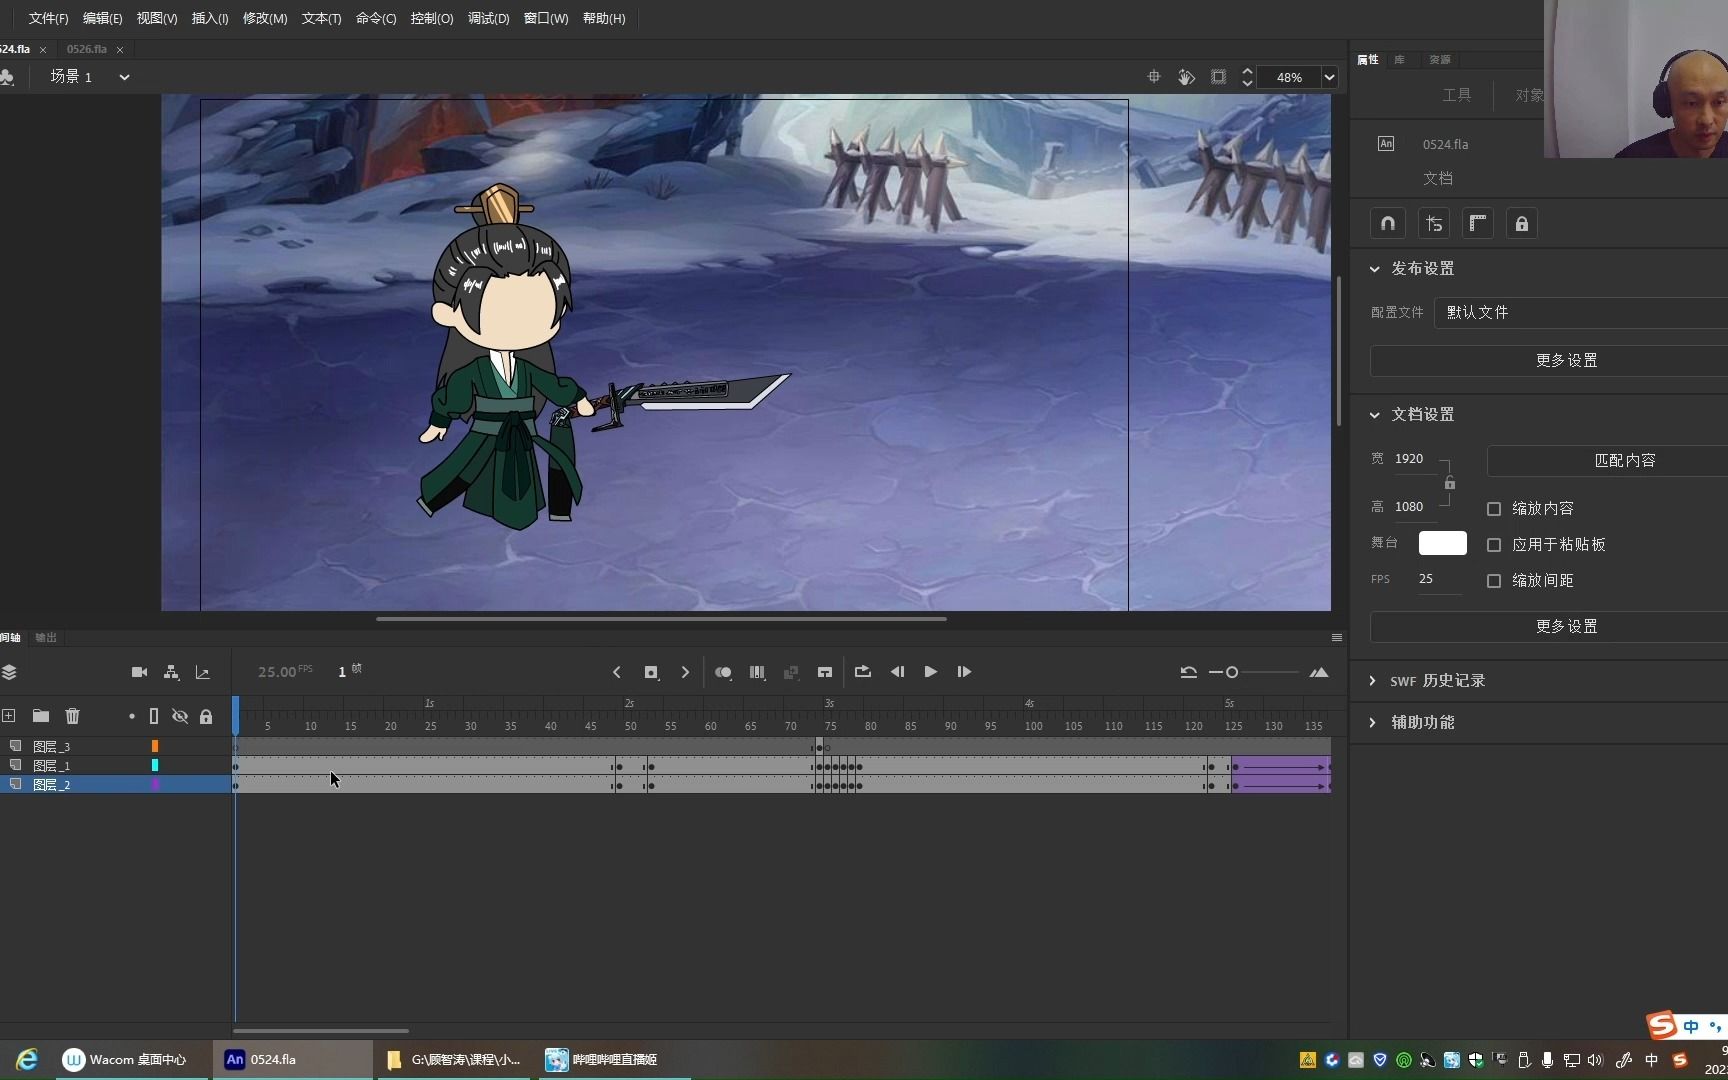This screenshot has height=1080, width=1728.
Task: Play the timeline animation
Action: coord(931,672)
